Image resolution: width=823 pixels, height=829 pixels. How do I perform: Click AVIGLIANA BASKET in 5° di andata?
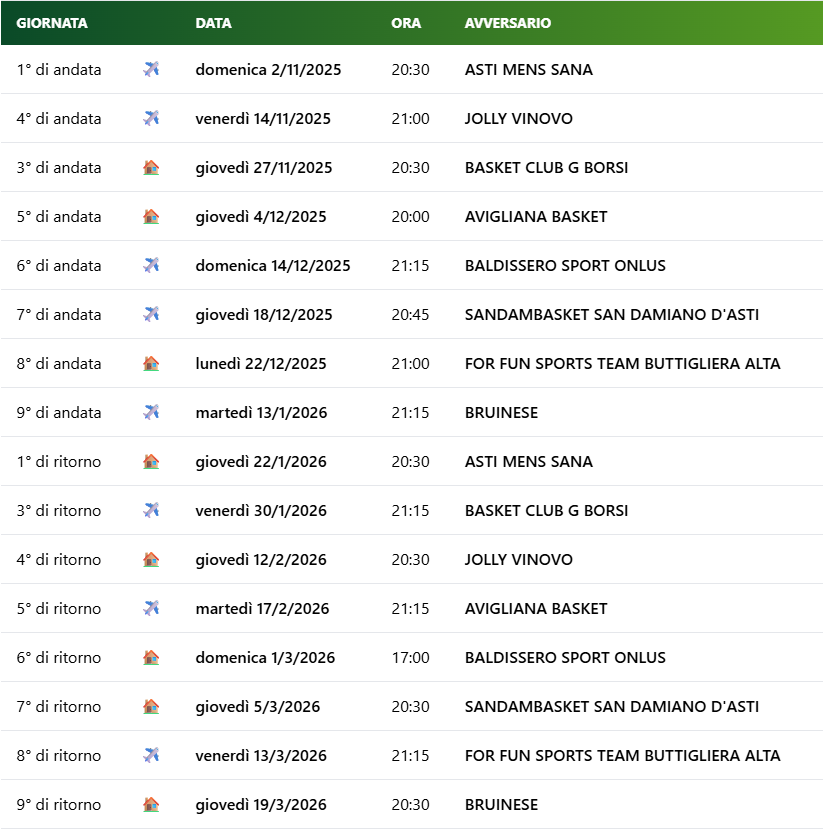pos(535,217)
